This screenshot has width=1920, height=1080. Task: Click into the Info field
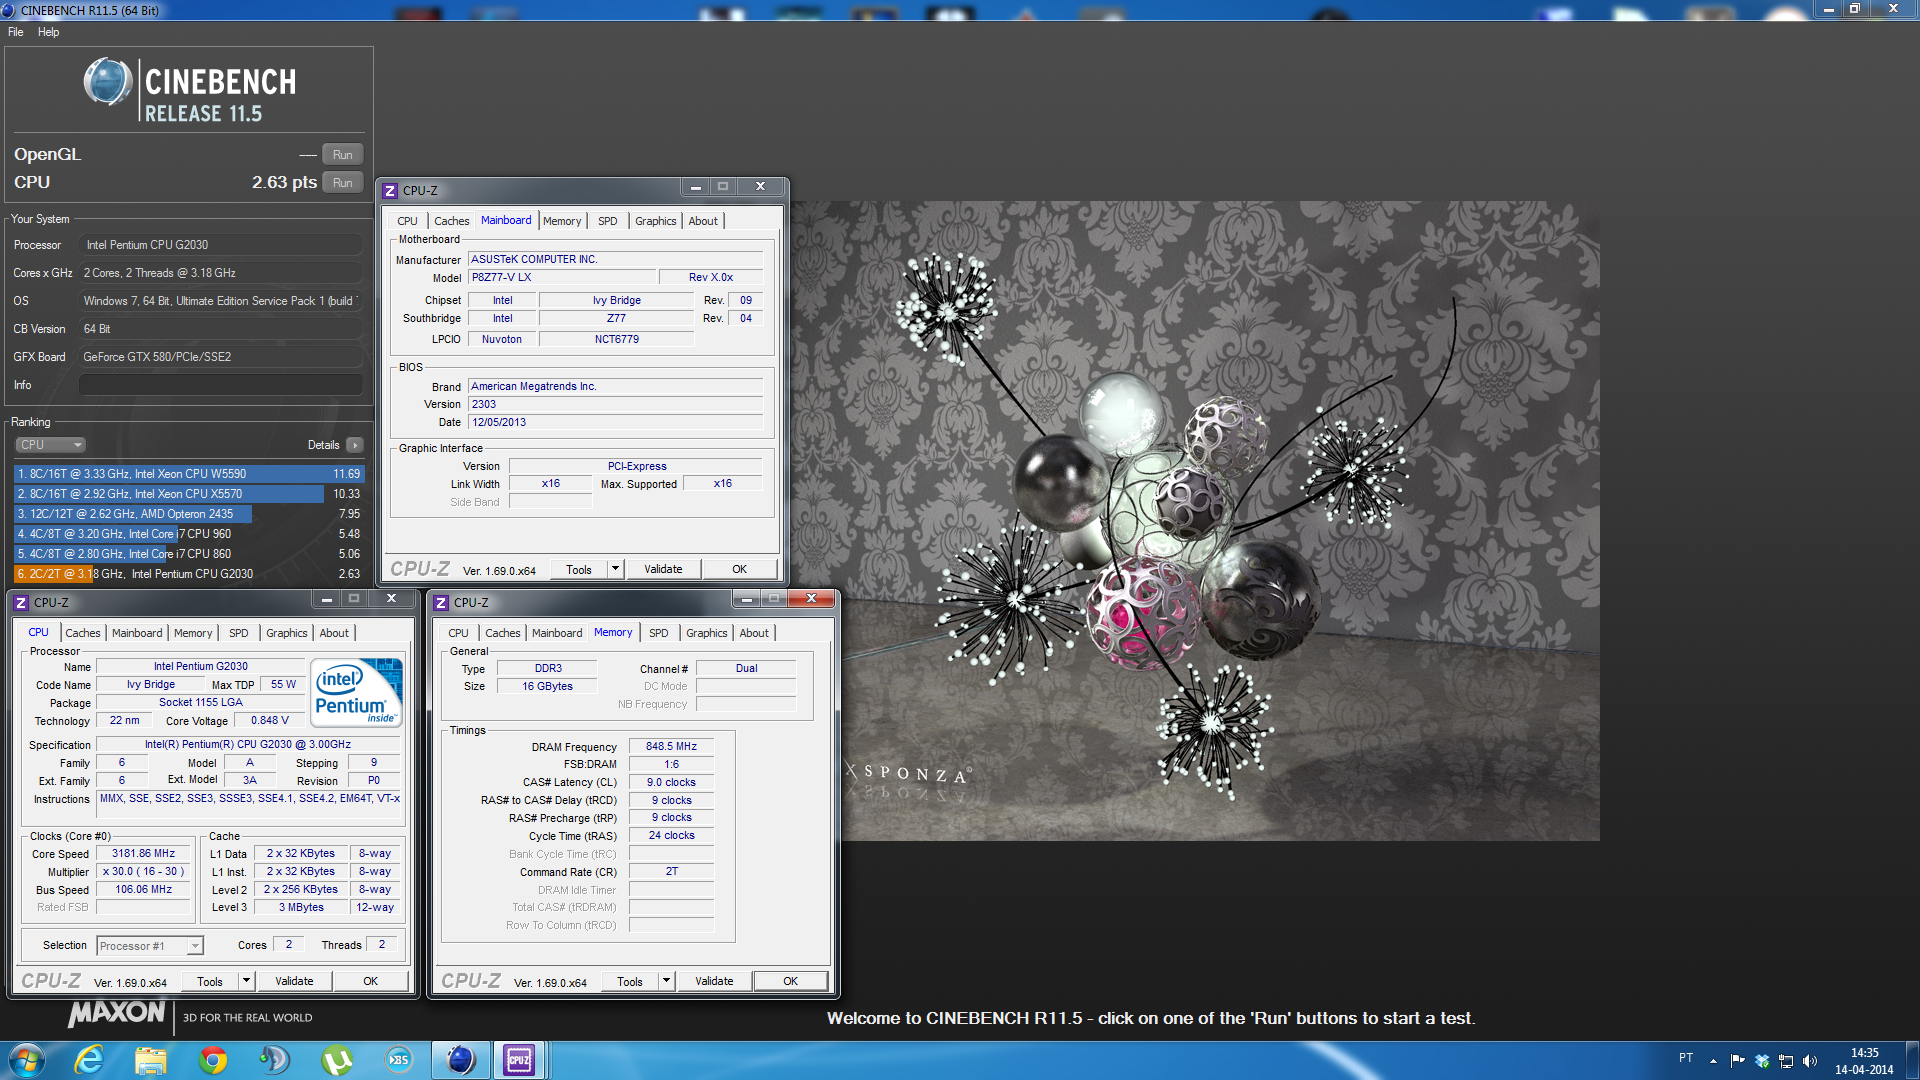tap(221, 385)
